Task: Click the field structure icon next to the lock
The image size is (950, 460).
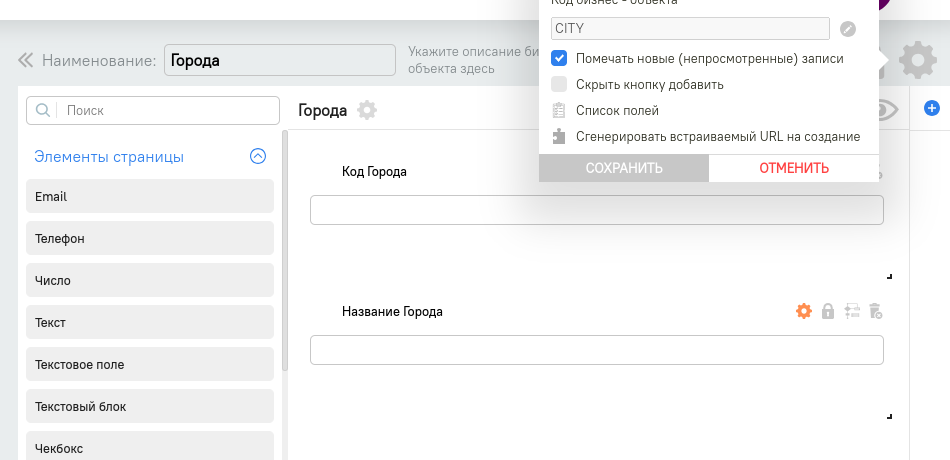Action: pyautogui.click(x=852, y=311)
